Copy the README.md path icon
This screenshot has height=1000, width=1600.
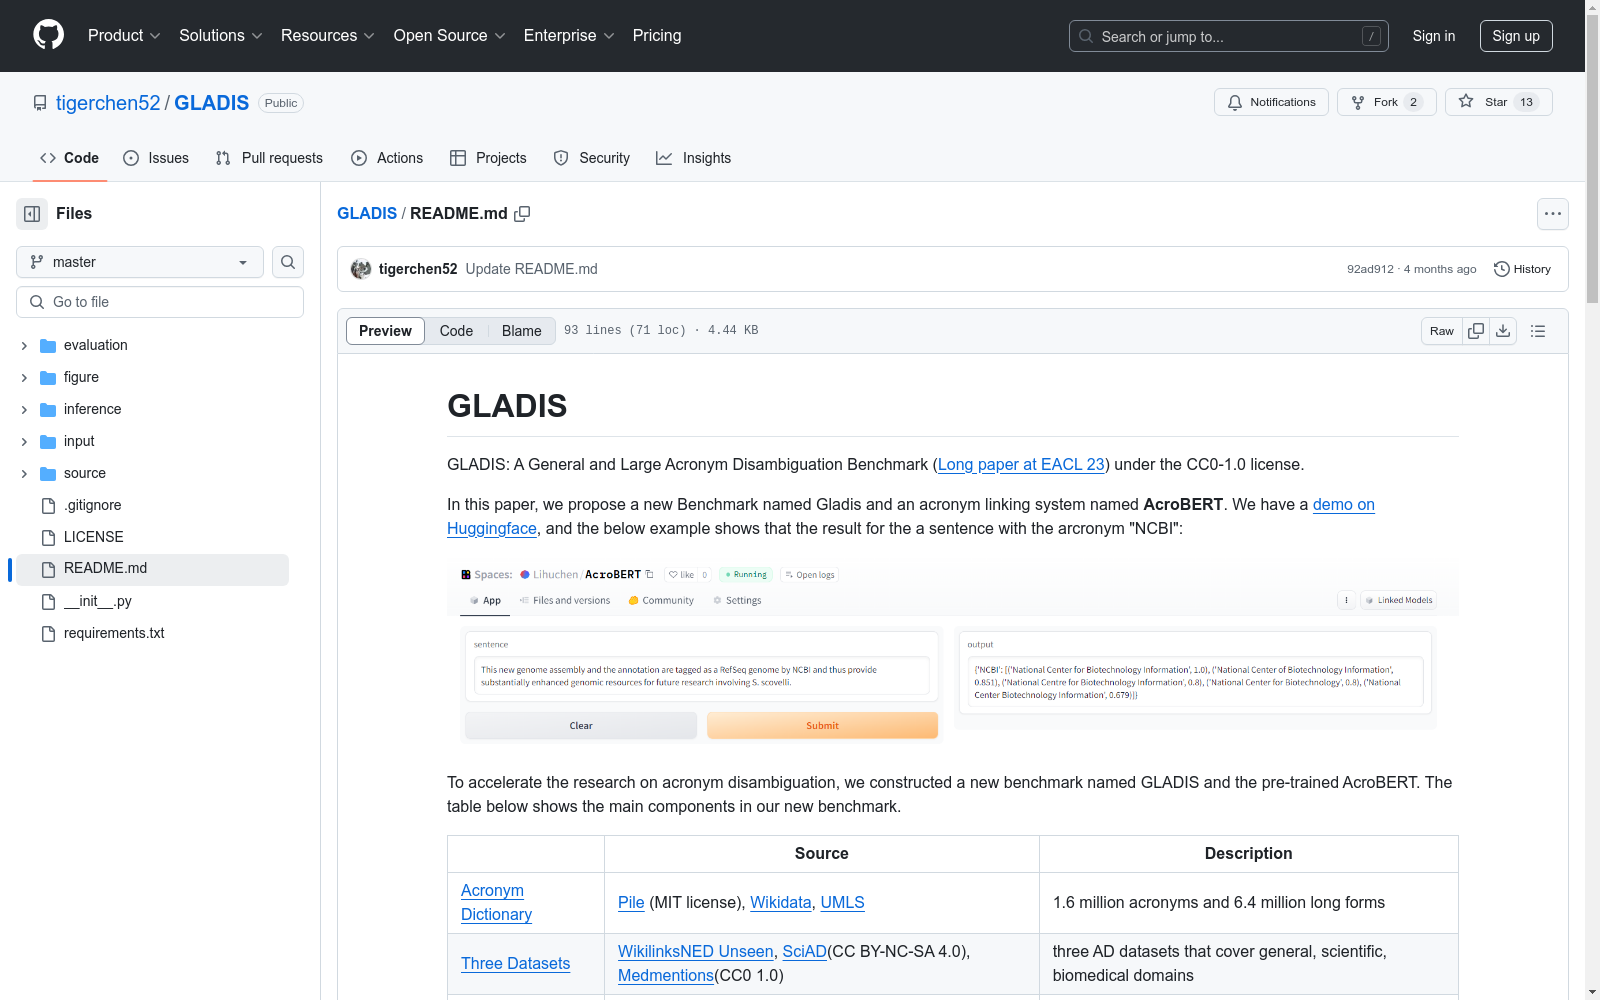pos(522,214)
